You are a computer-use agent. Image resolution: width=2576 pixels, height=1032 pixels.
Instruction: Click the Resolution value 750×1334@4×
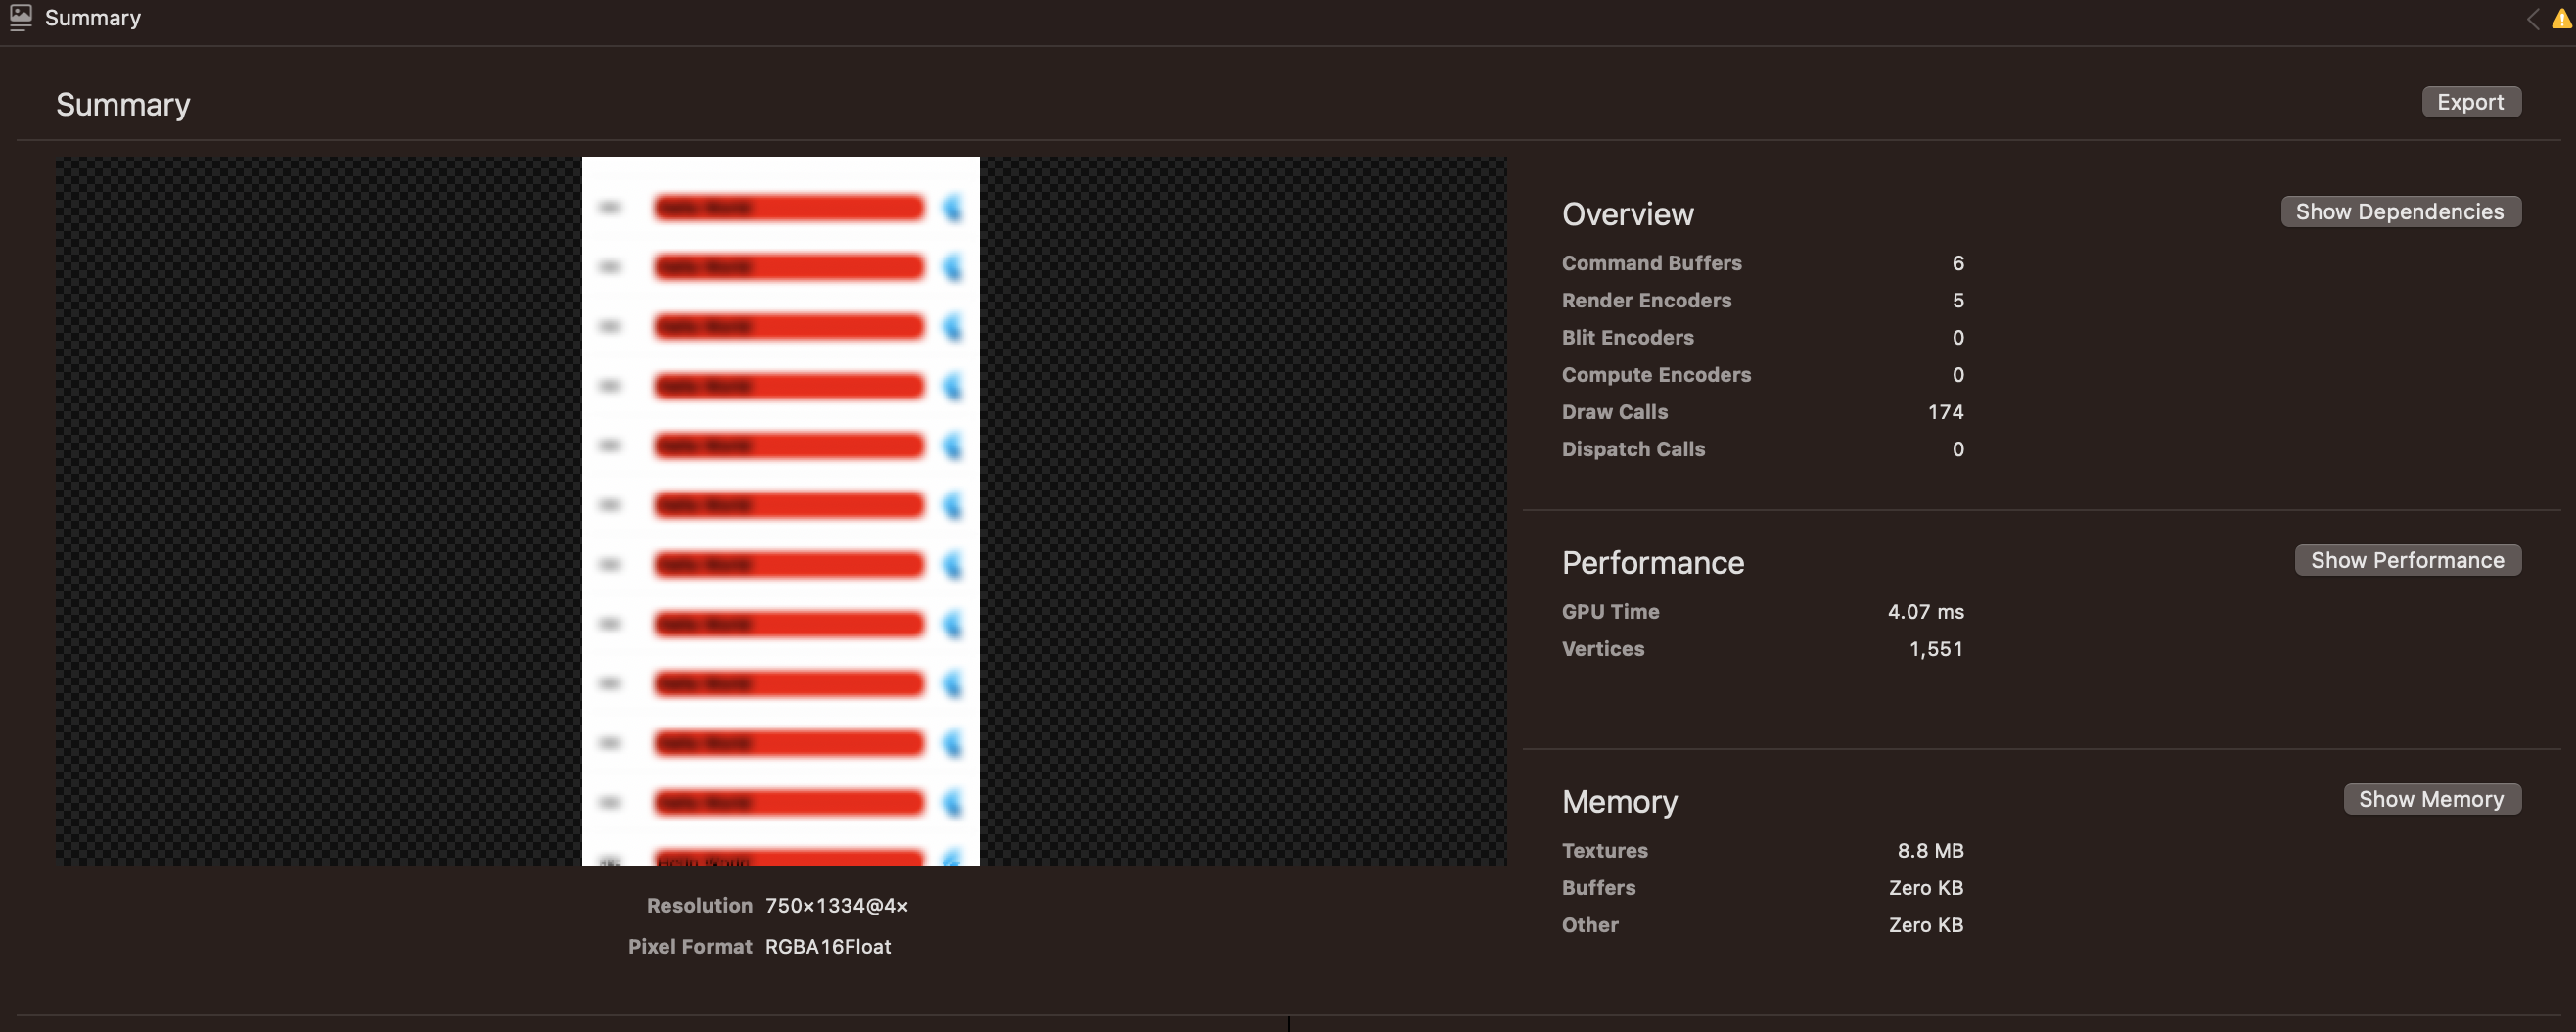836,905
